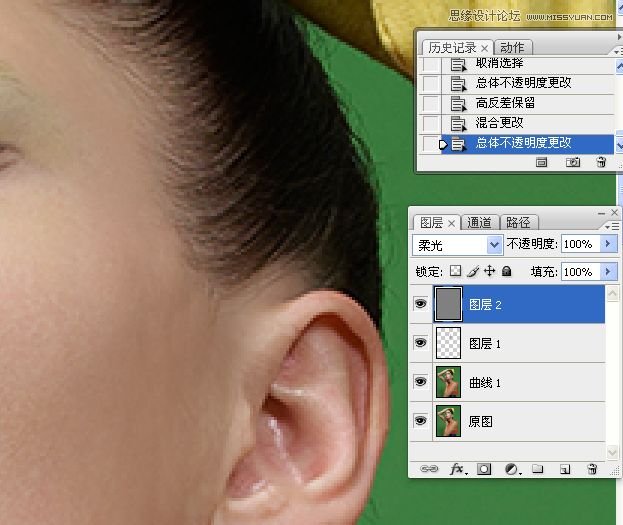
Task: Create new document from current history state
Action: (541, 162)
